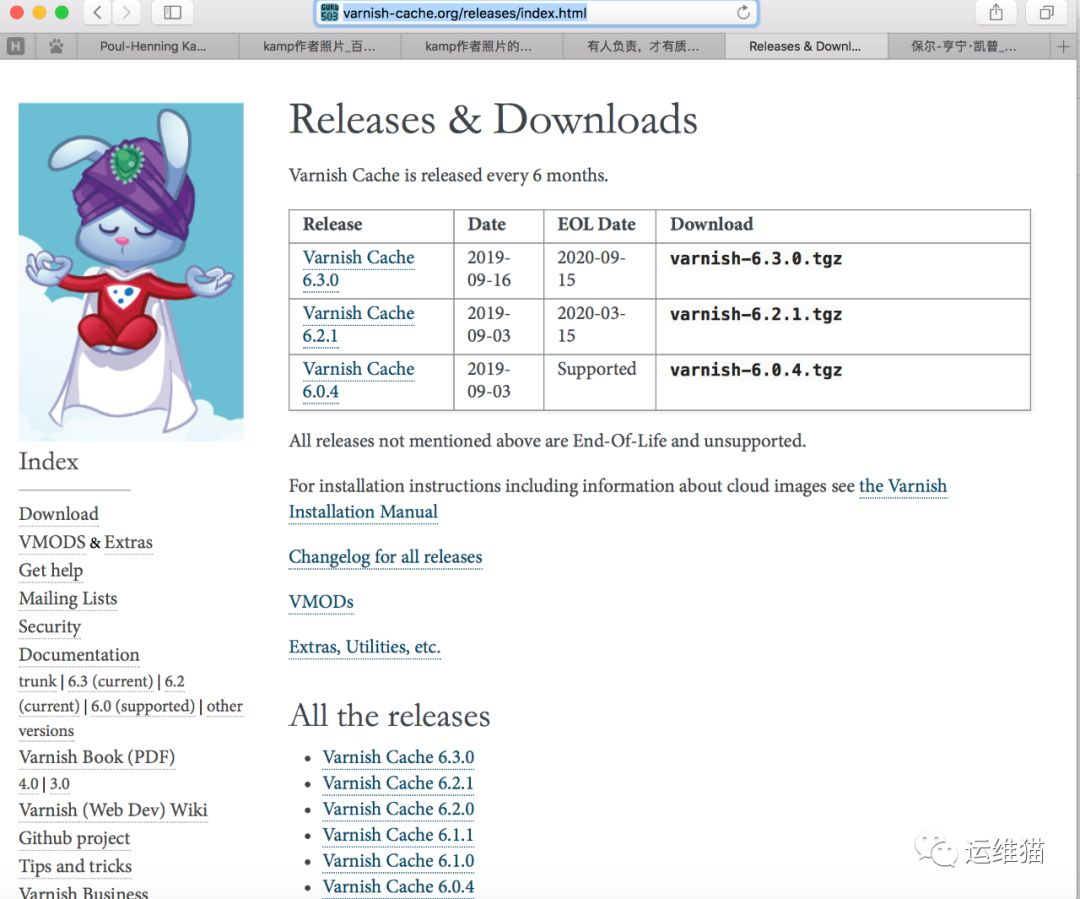Open Varnish Cache 6.1.1 in releases list

coord(398,835)
